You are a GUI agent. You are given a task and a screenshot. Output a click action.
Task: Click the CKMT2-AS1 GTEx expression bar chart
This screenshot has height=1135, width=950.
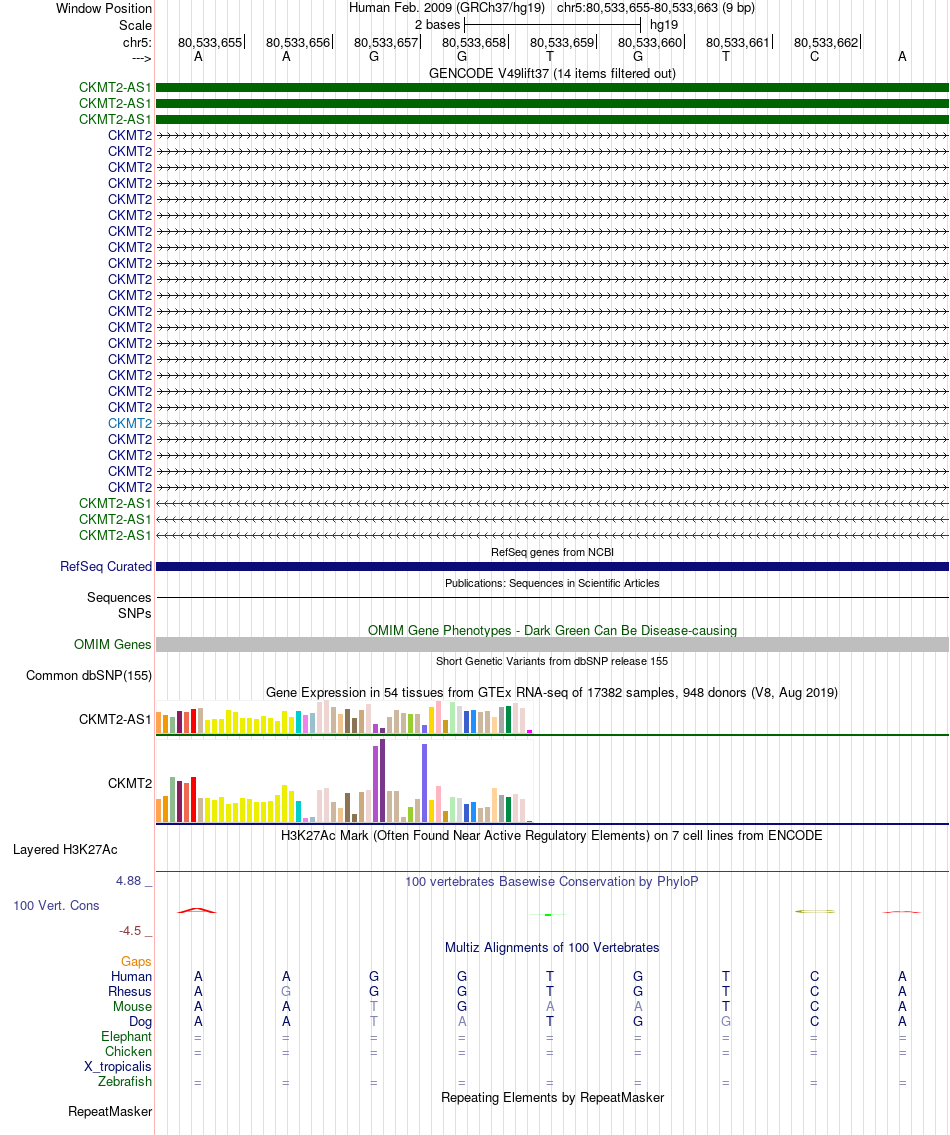pos(345,717)
